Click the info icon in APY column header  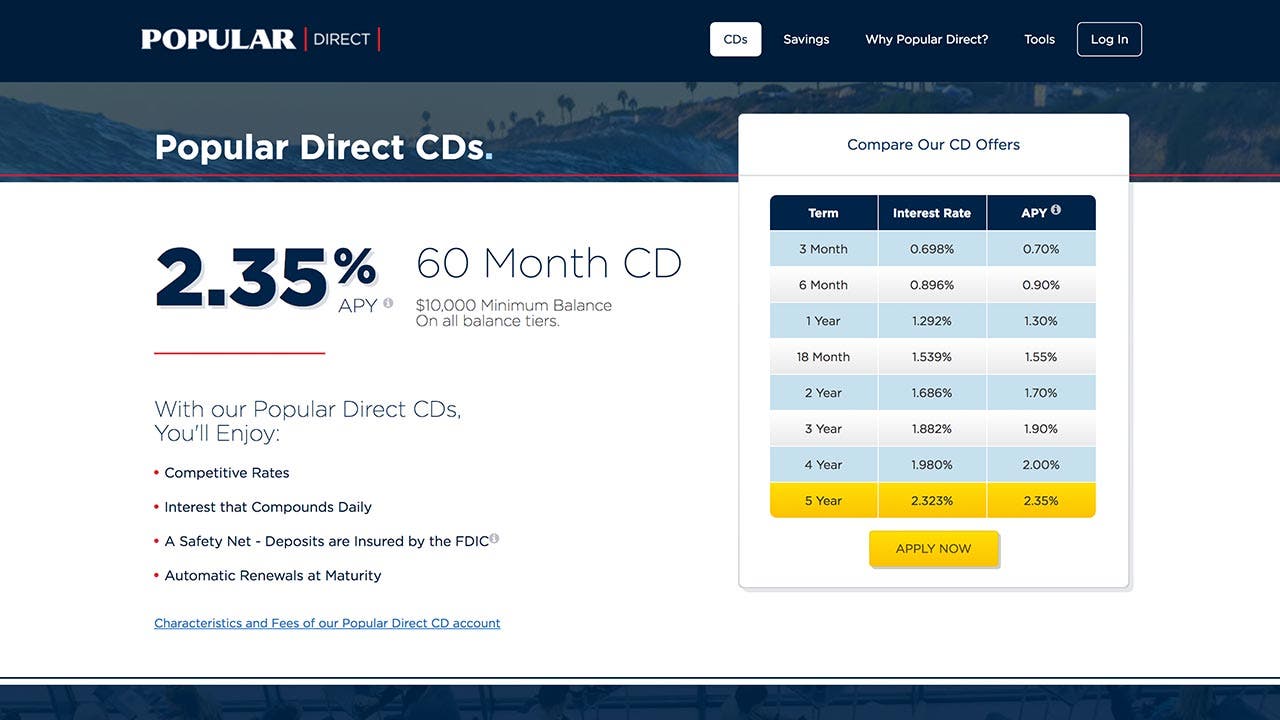1056,210
